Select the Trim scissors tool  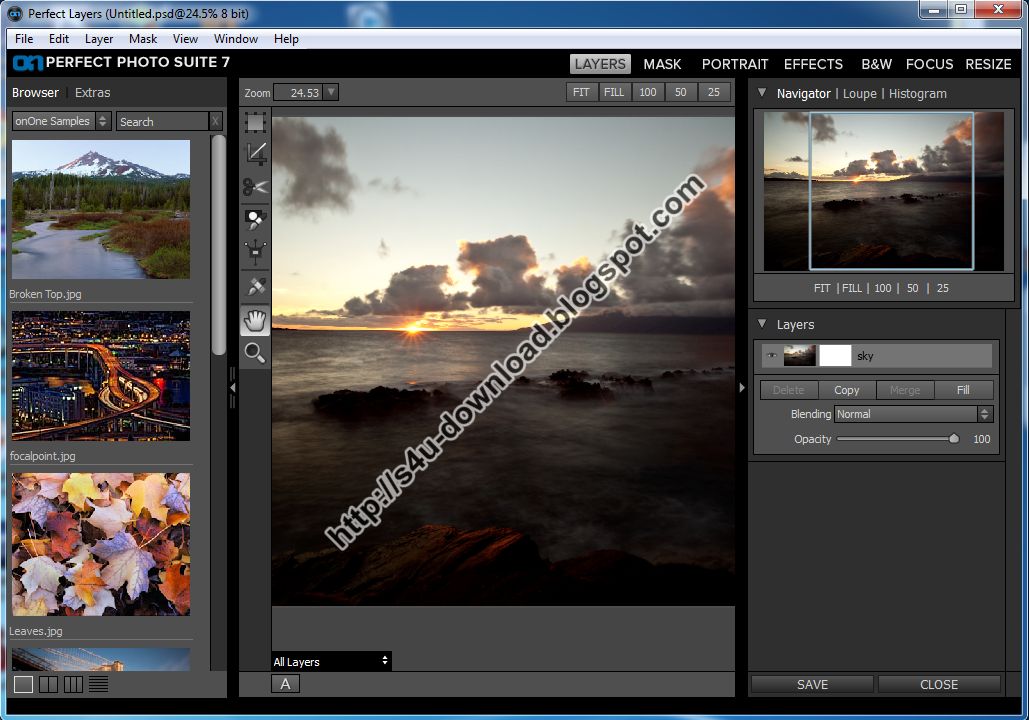click(x=255, y=187)
